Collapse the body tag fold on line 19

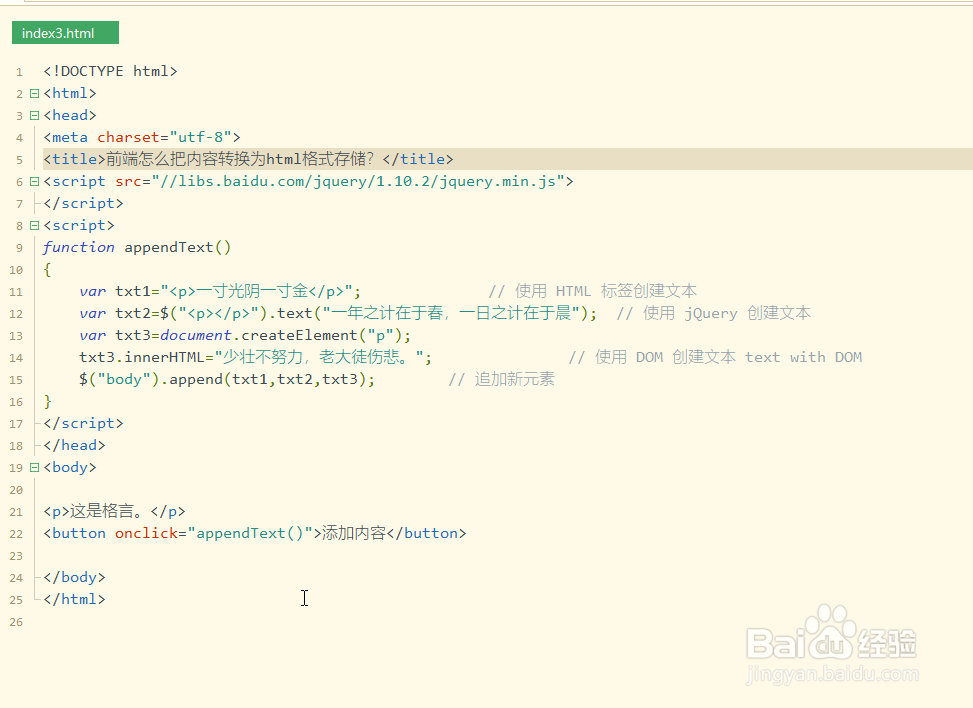35,468
